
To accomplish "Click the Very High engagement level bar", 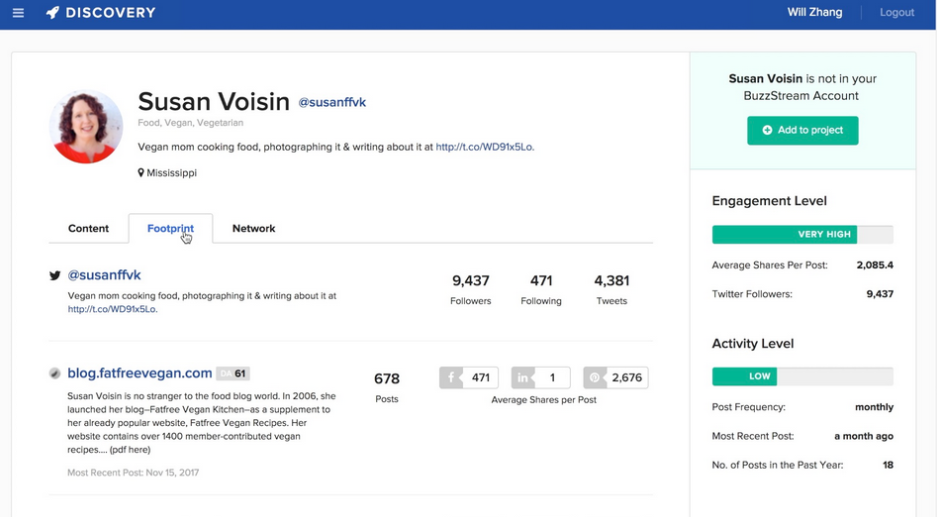I will point(803,234).
